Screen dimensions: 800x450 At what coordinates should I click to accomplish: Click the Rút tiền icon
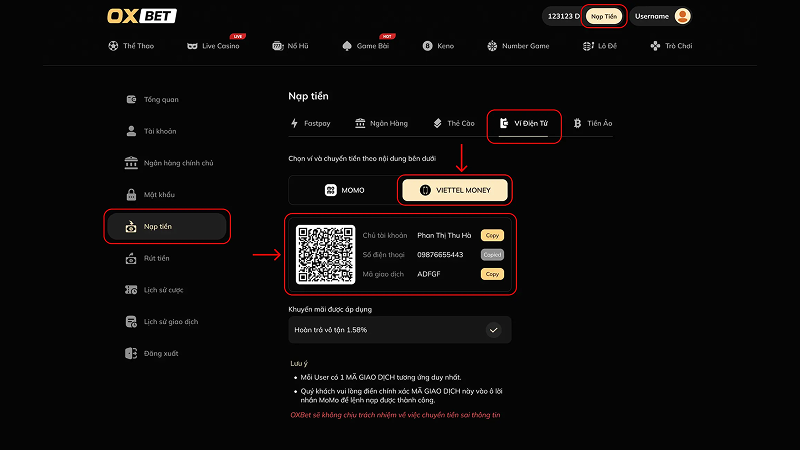[131, 258]
